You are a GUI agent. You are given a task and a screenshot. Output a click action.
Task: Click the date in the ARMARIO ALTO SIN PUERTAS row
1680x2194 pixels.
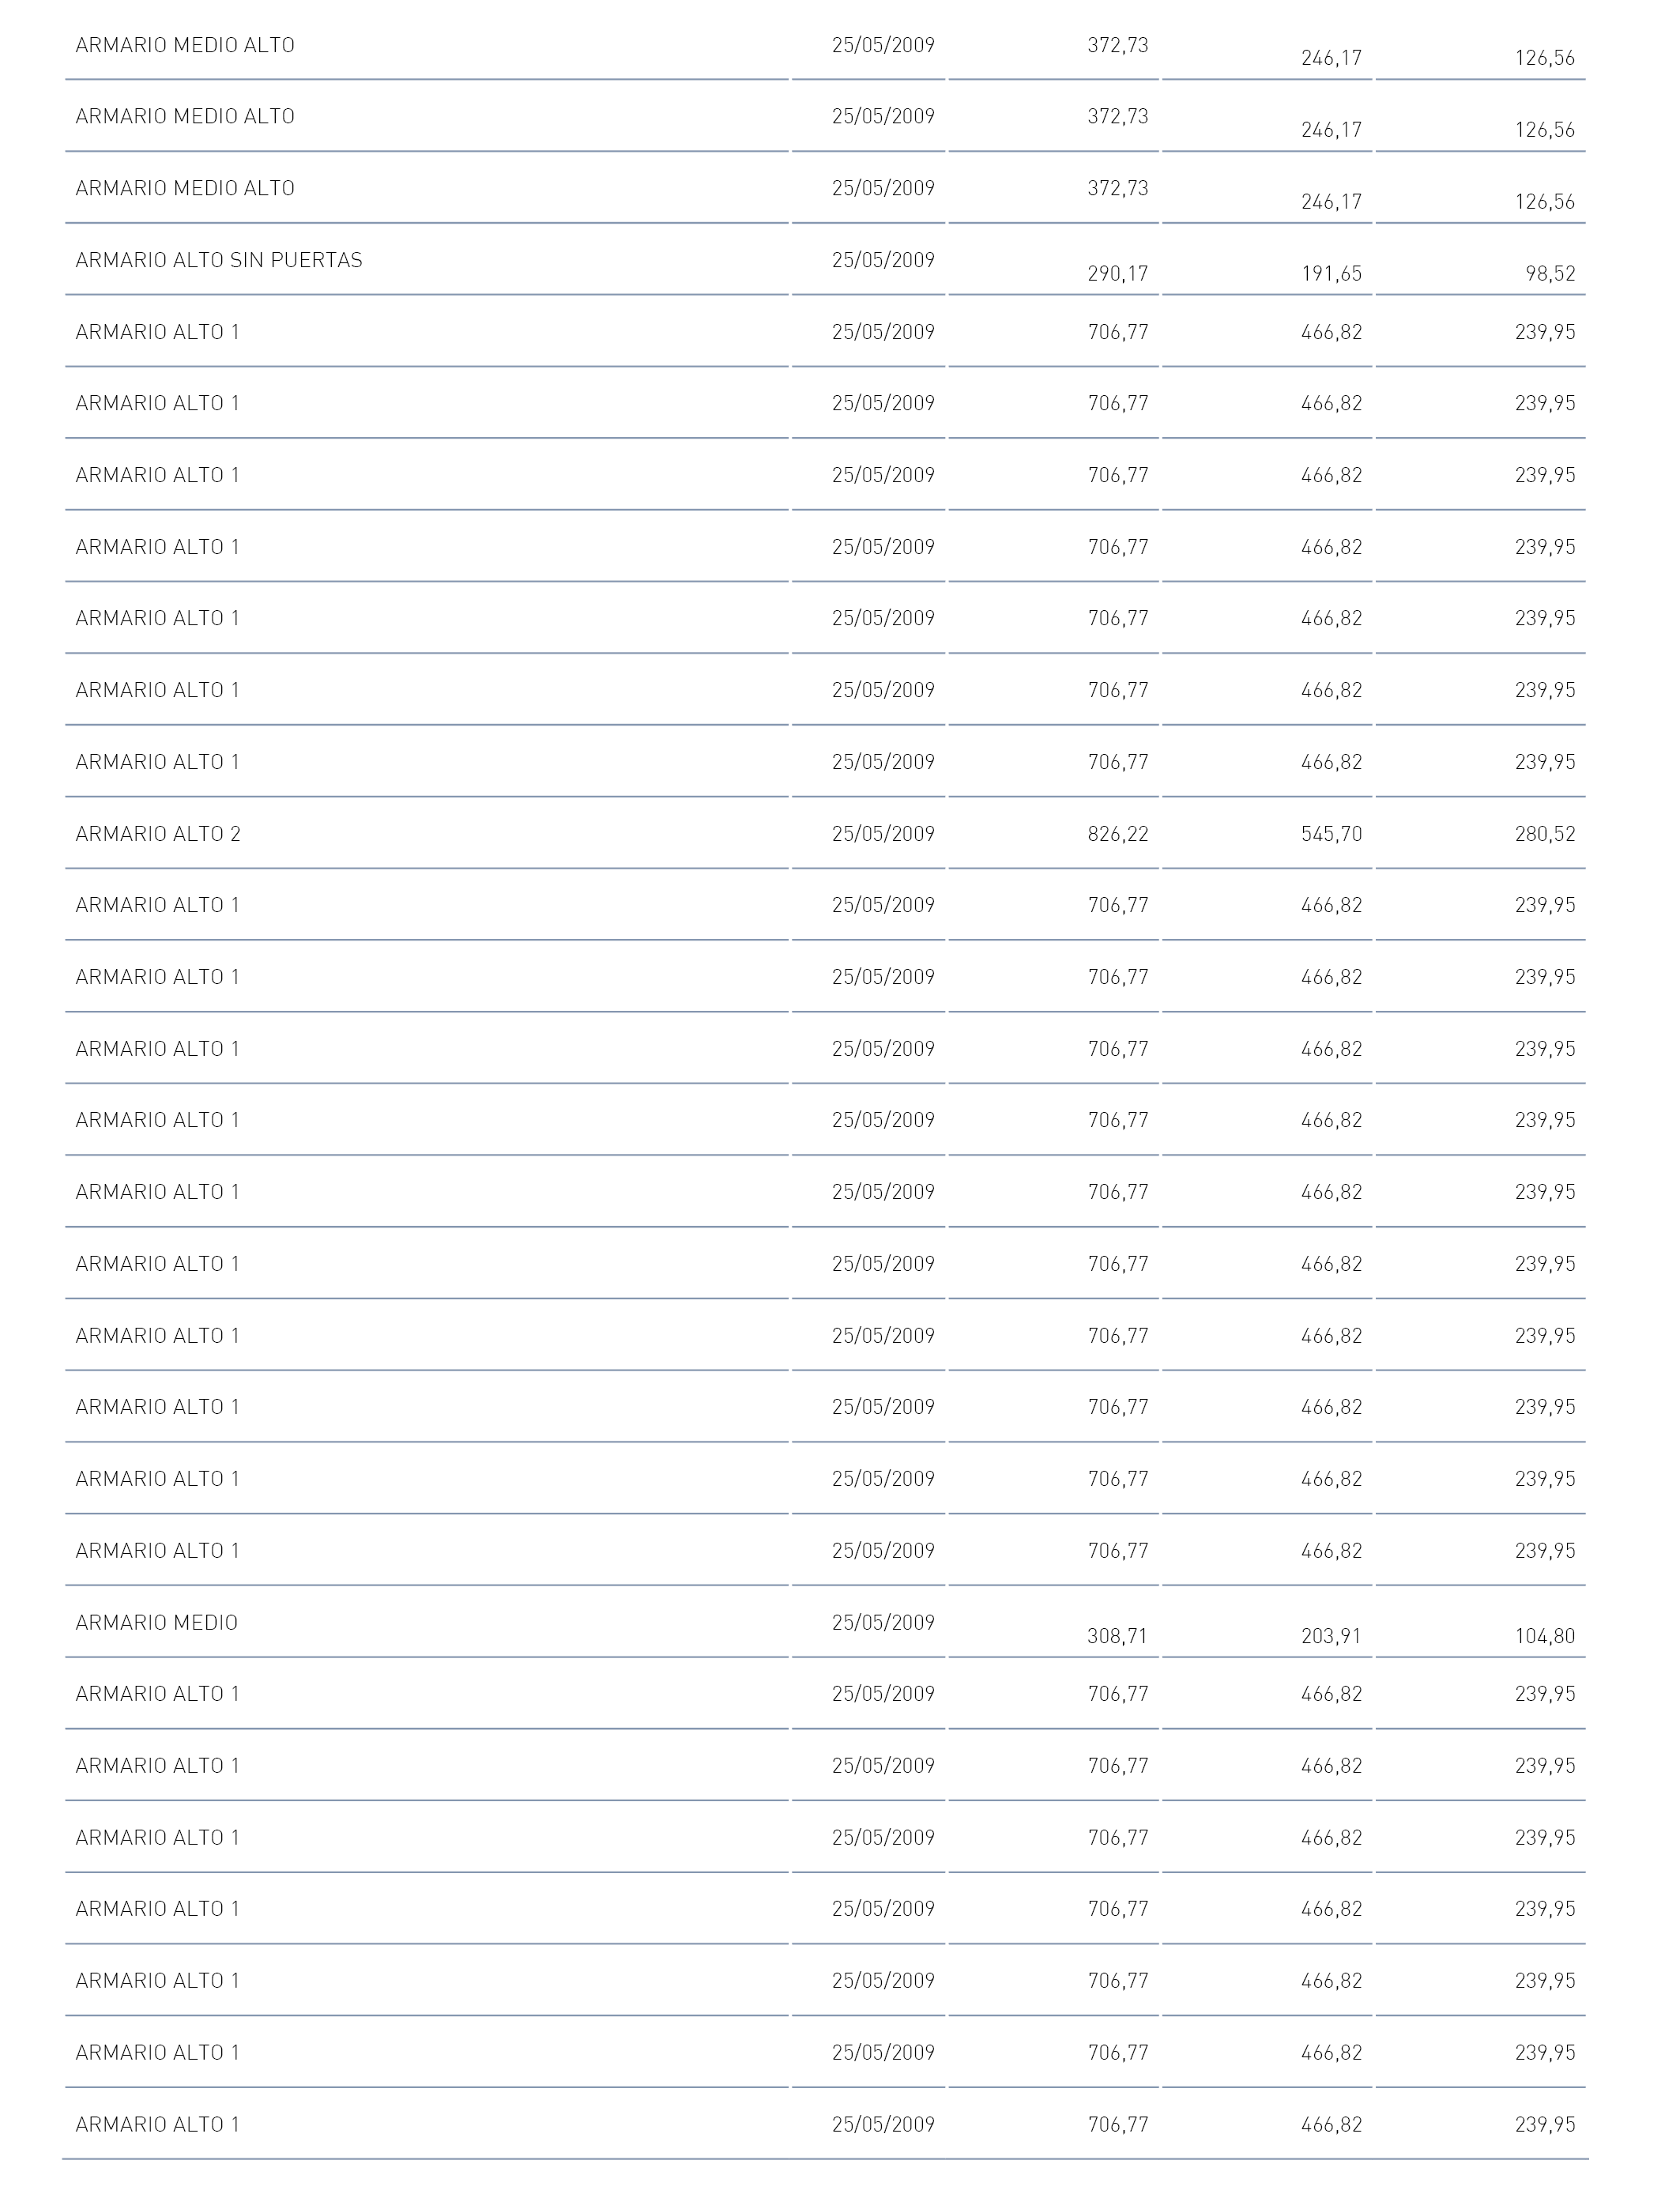coord(883,260)
